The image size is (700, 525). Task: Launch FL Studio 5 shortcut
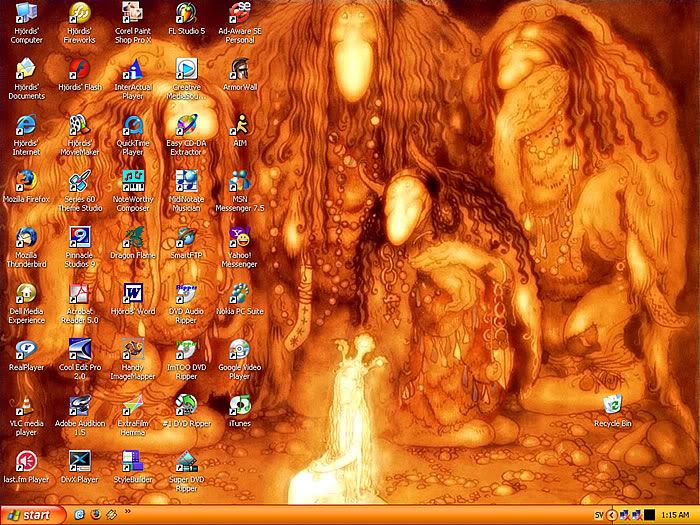[x=186, y=13]
